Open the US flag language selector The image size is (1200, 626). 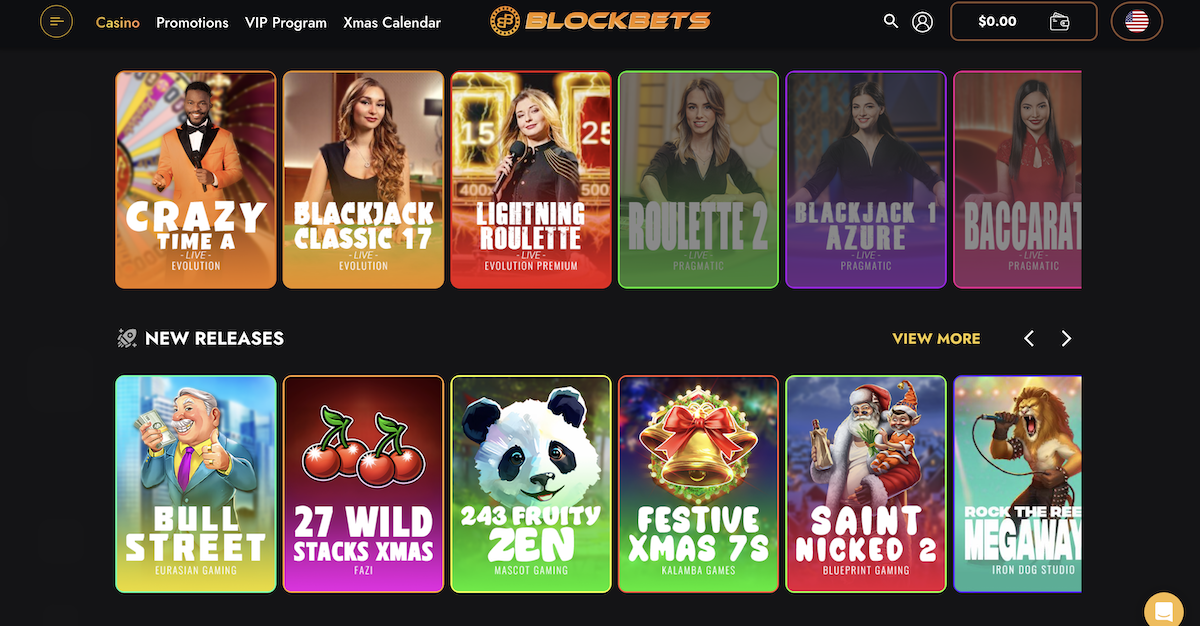[1136, 21]
